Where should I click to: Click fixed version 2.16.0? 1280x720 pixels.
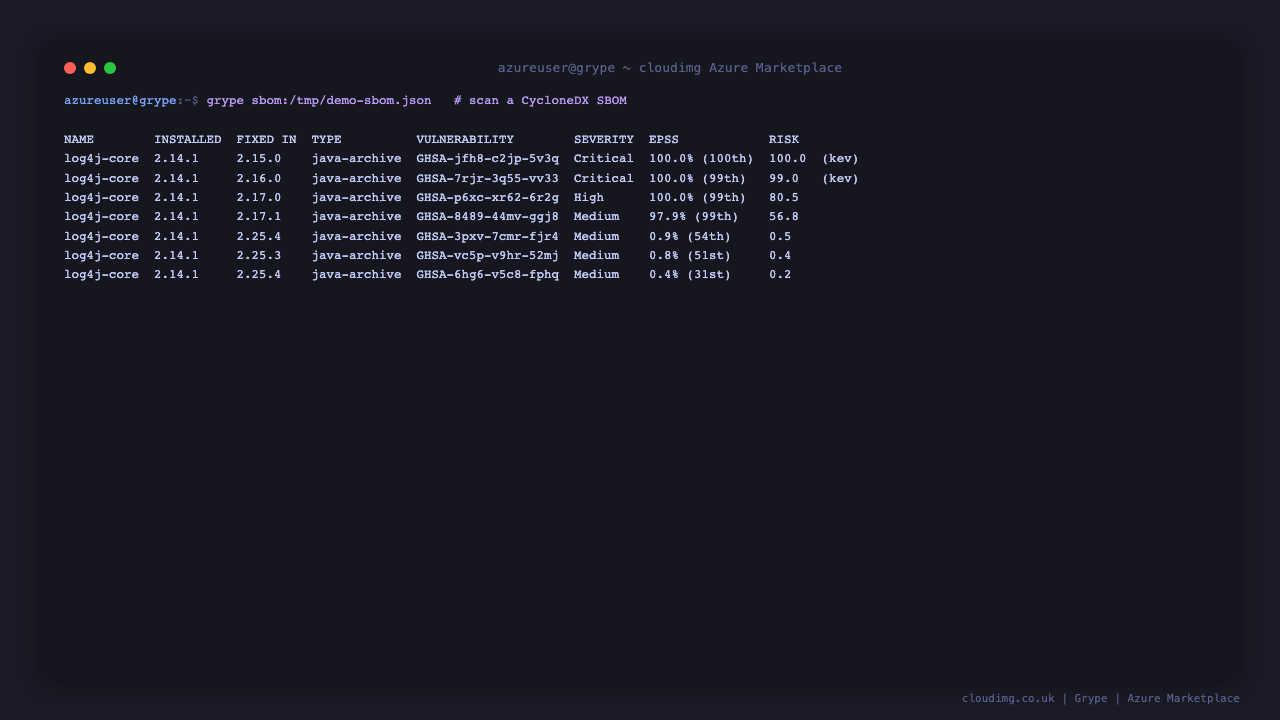(x=259, y=179)
